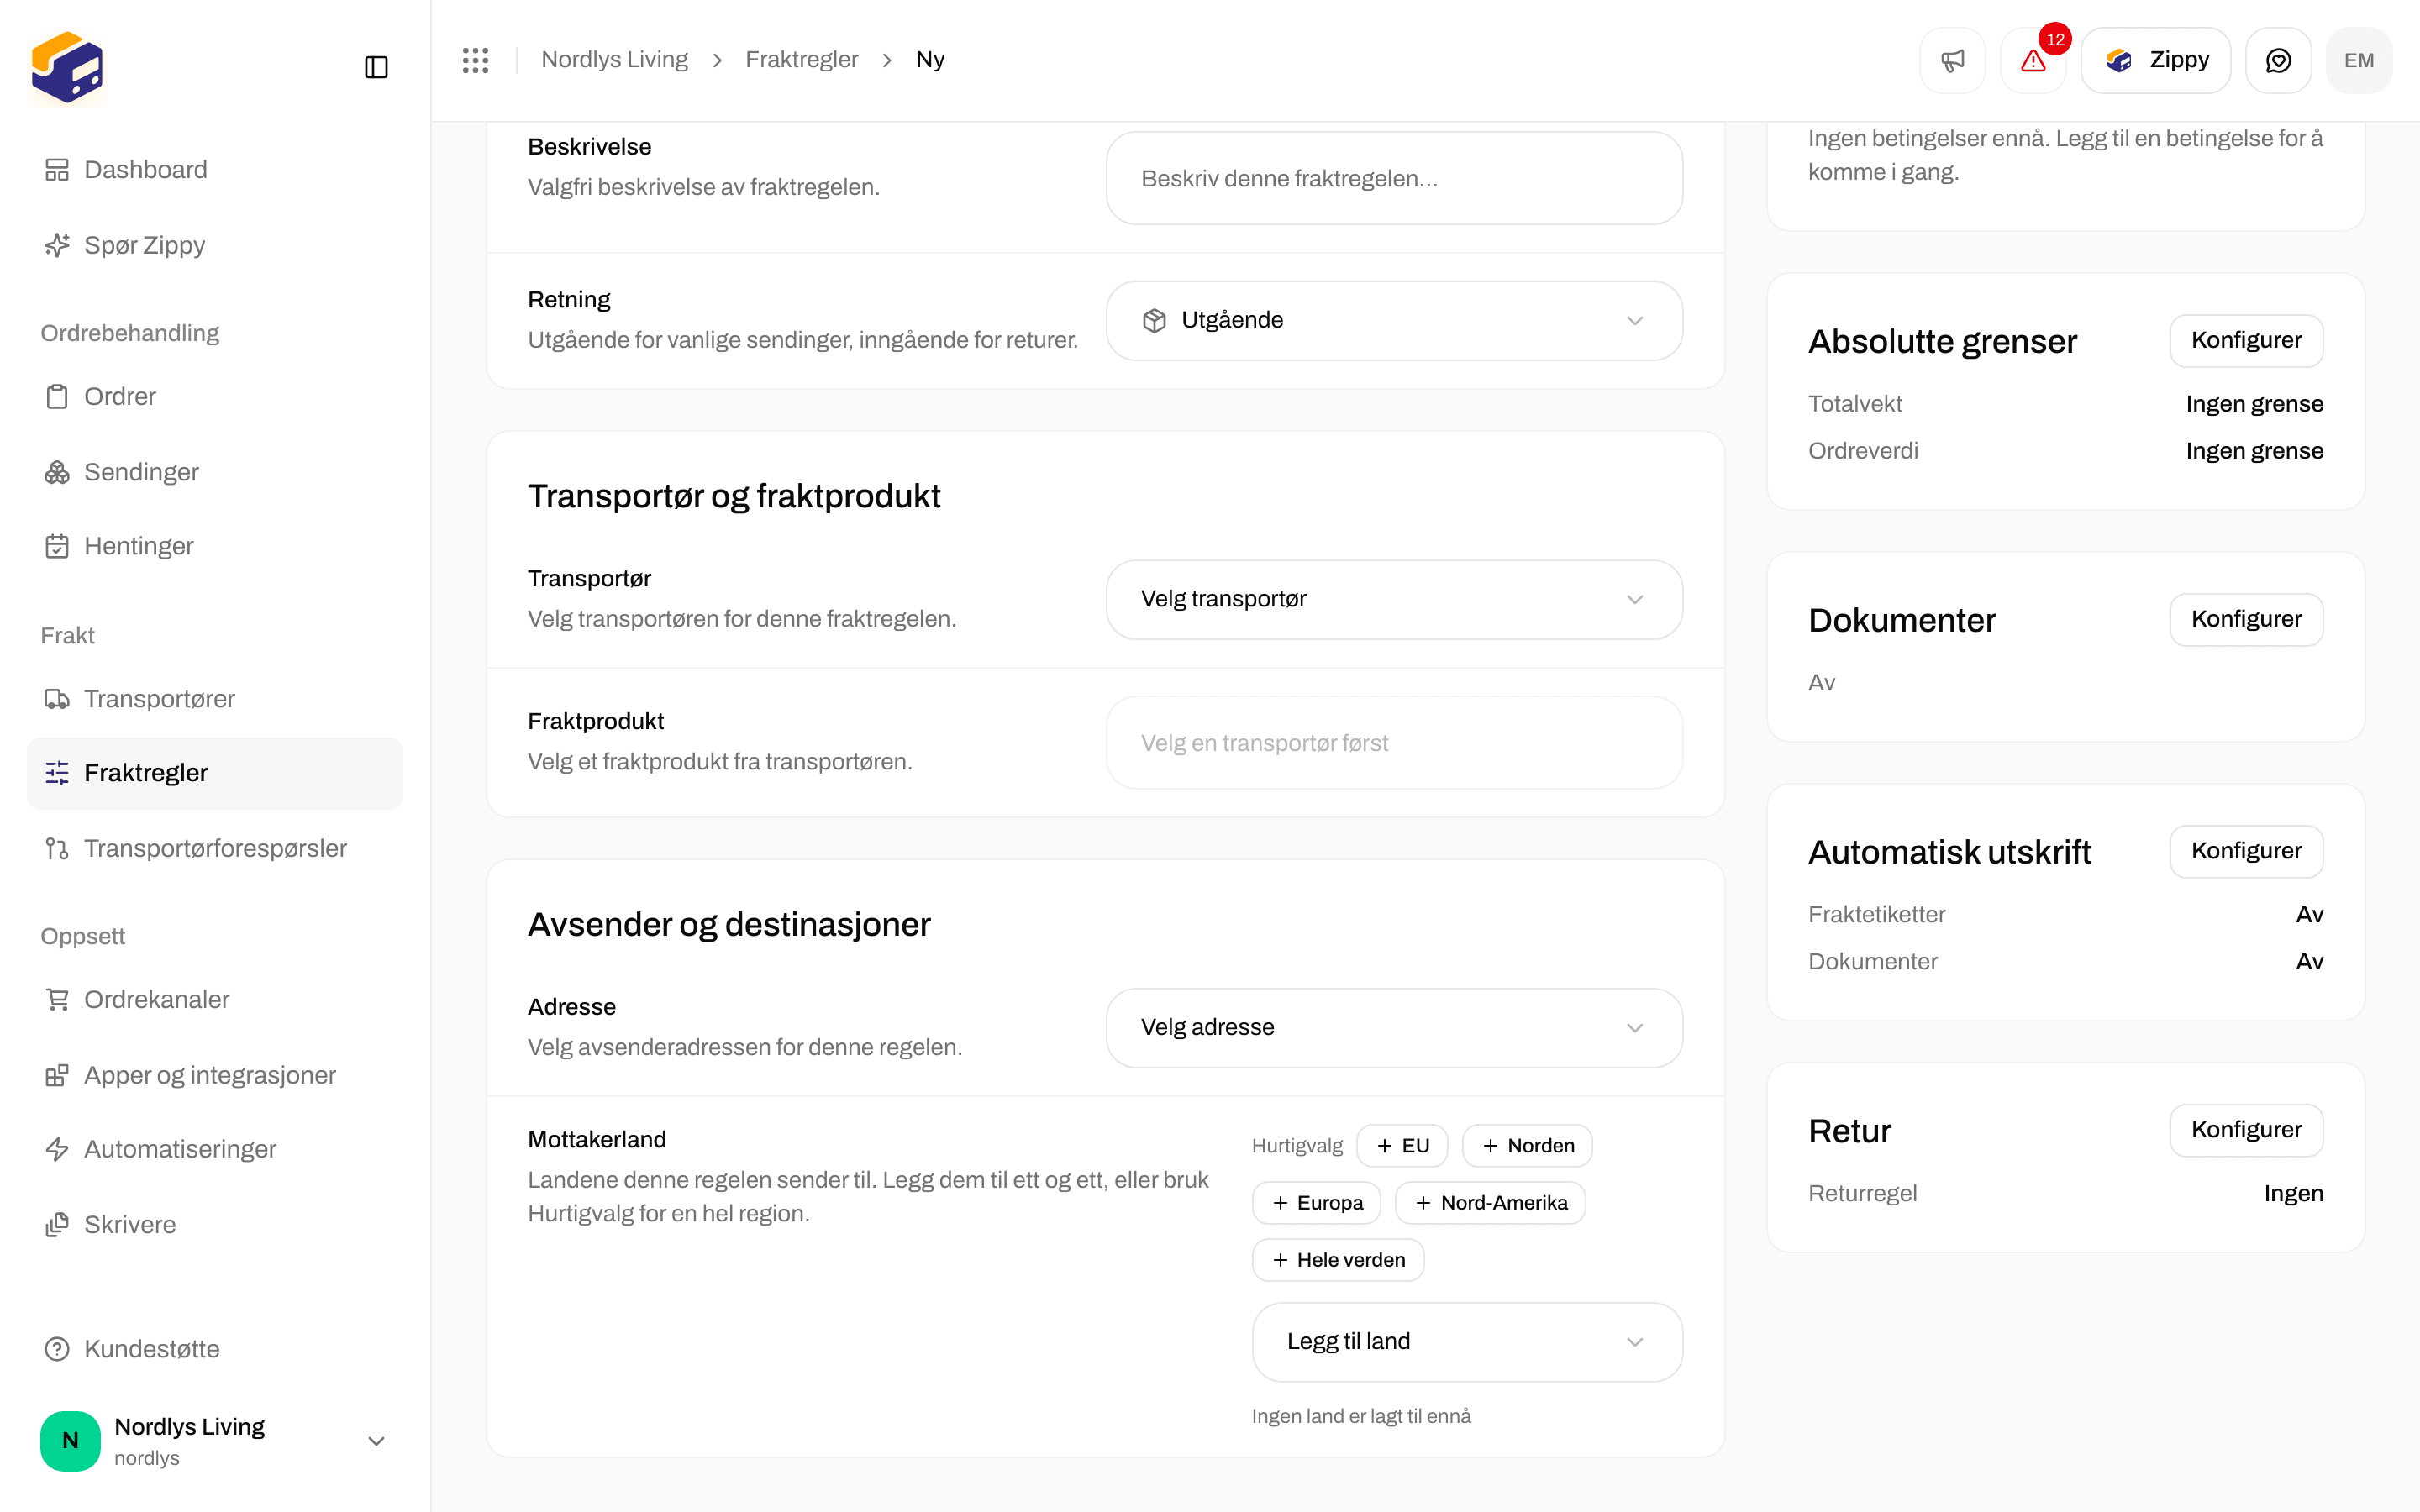Open Spør Zippy in the sidebar
The image size is (2420, 1512).
pyautogui.click(x=214, y=245)
